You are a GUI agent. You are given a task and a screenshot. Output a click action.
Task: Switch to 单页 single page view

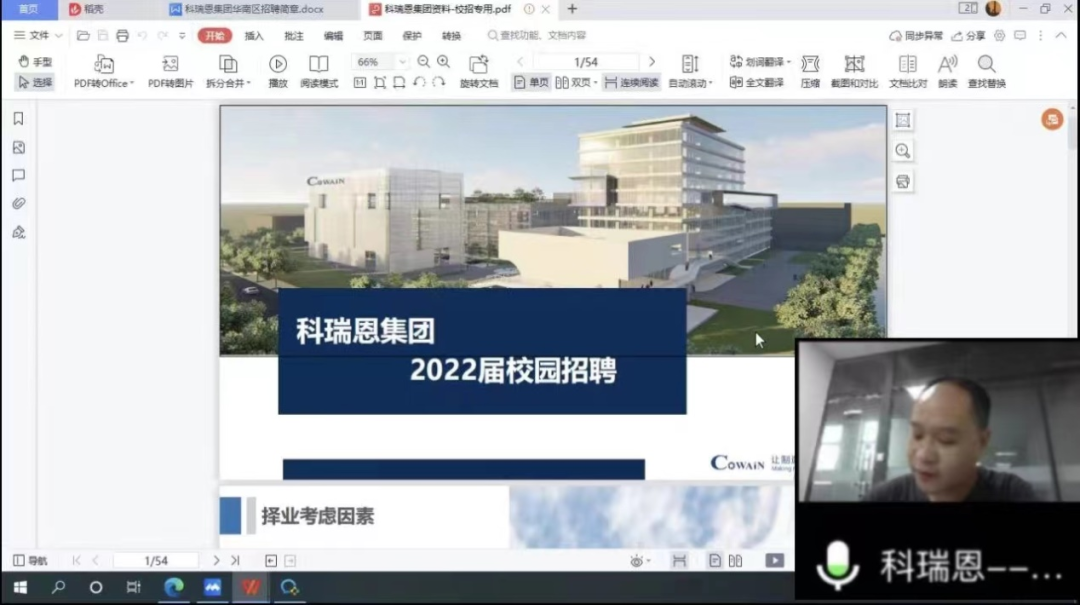click(531, 83)
